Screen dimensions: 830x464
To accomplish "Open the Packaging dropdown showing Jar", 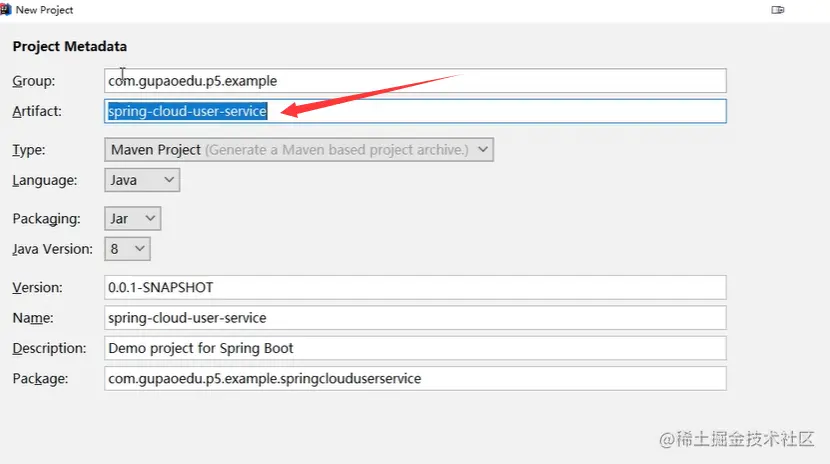I will pyautogui.click(x=132, y=219).
